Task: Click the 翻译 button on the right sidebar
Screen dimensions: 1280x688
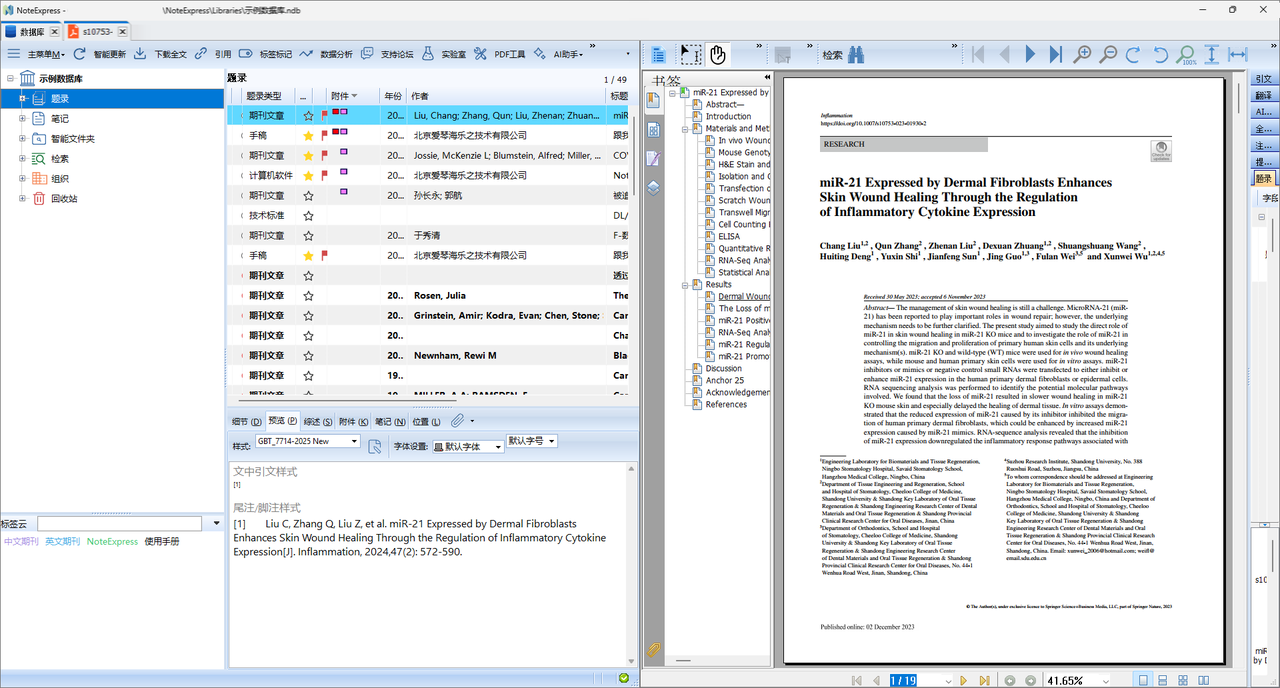Action: coord(1264,96)
